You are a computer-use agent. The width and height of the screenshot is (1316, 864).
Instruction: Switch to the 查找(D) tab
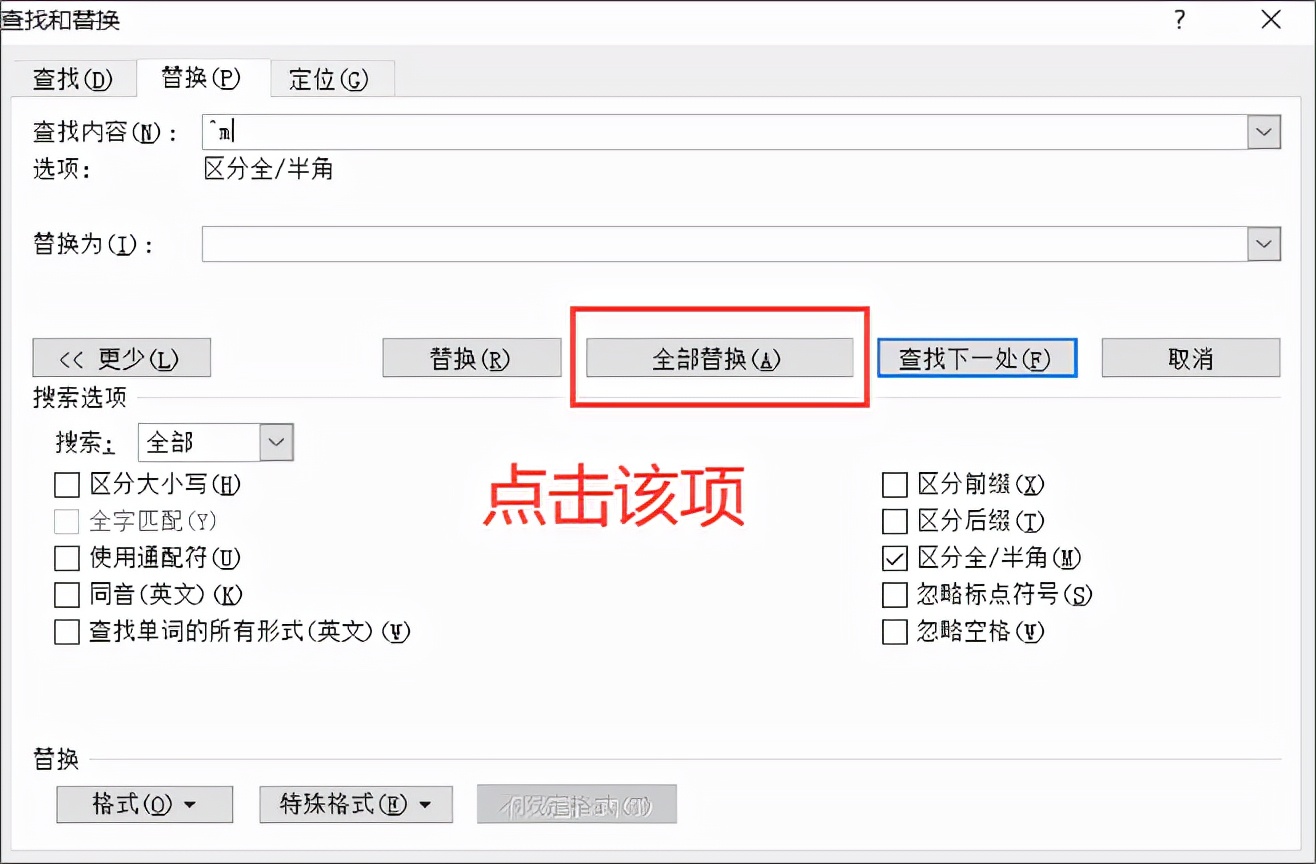click(x=72, y=78)
